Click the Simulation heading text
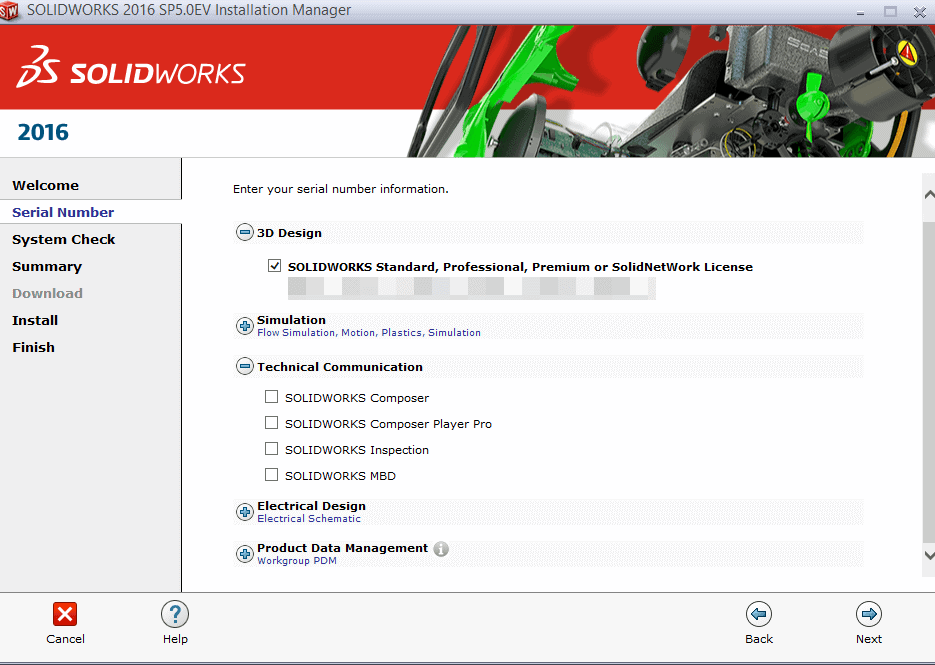The height and width of the screenshot is (665, 935). (x=291, y=320)
